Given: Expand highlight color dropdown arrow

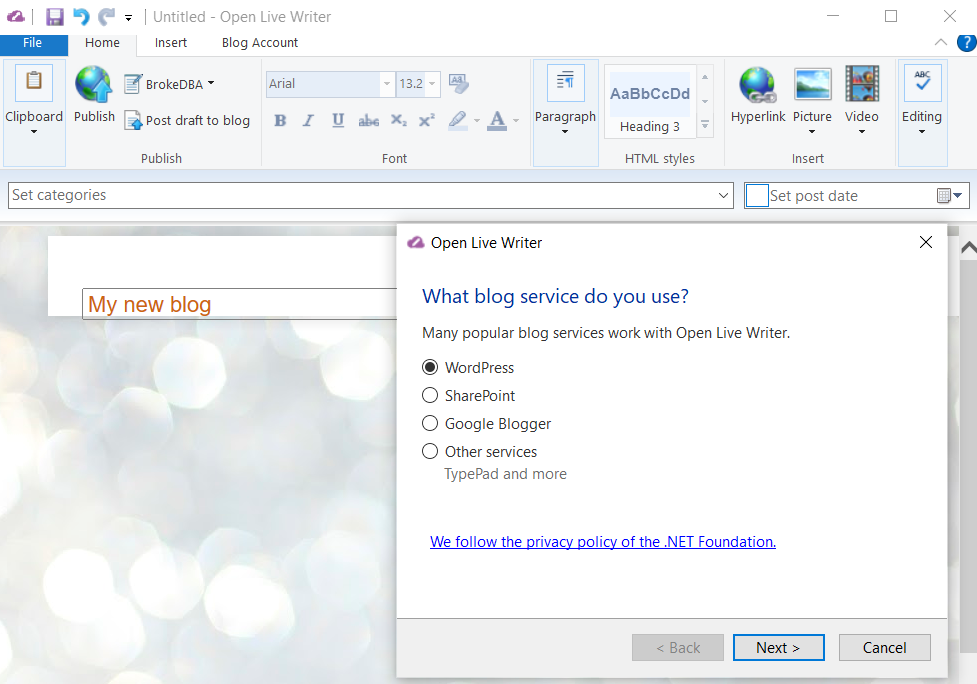Looking at the screenshot, I should click(x=477, y=120).
